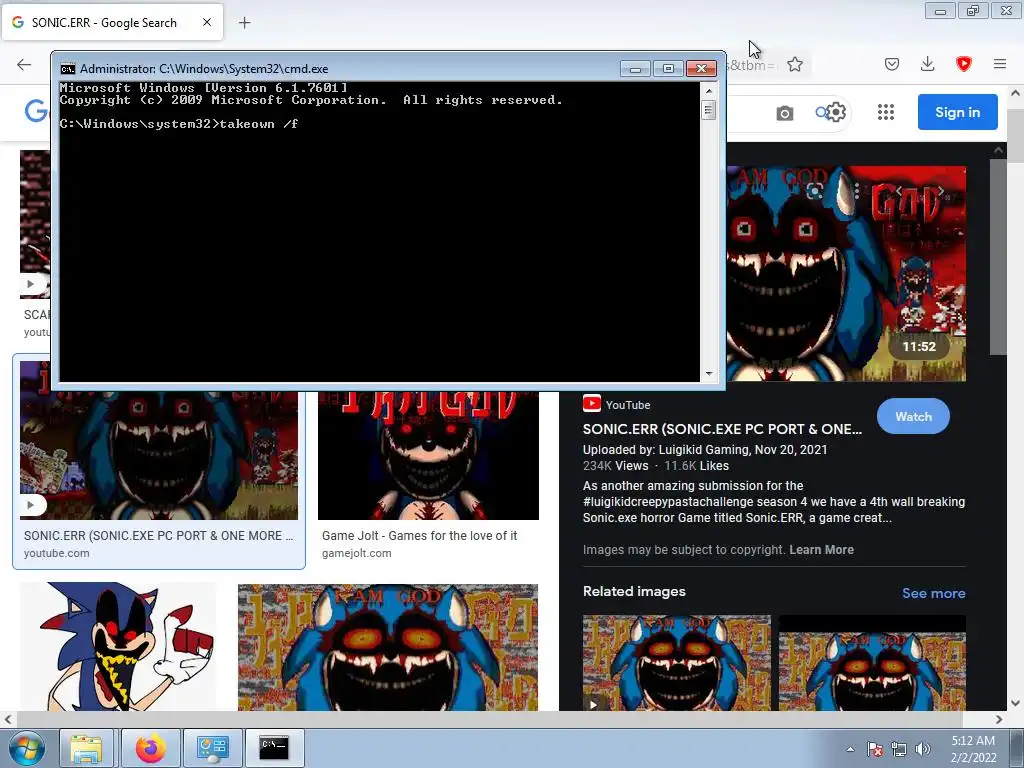Click the cmd.exe title bar icon
This screenshot has width=1024, height=768.
click(67, 69)
